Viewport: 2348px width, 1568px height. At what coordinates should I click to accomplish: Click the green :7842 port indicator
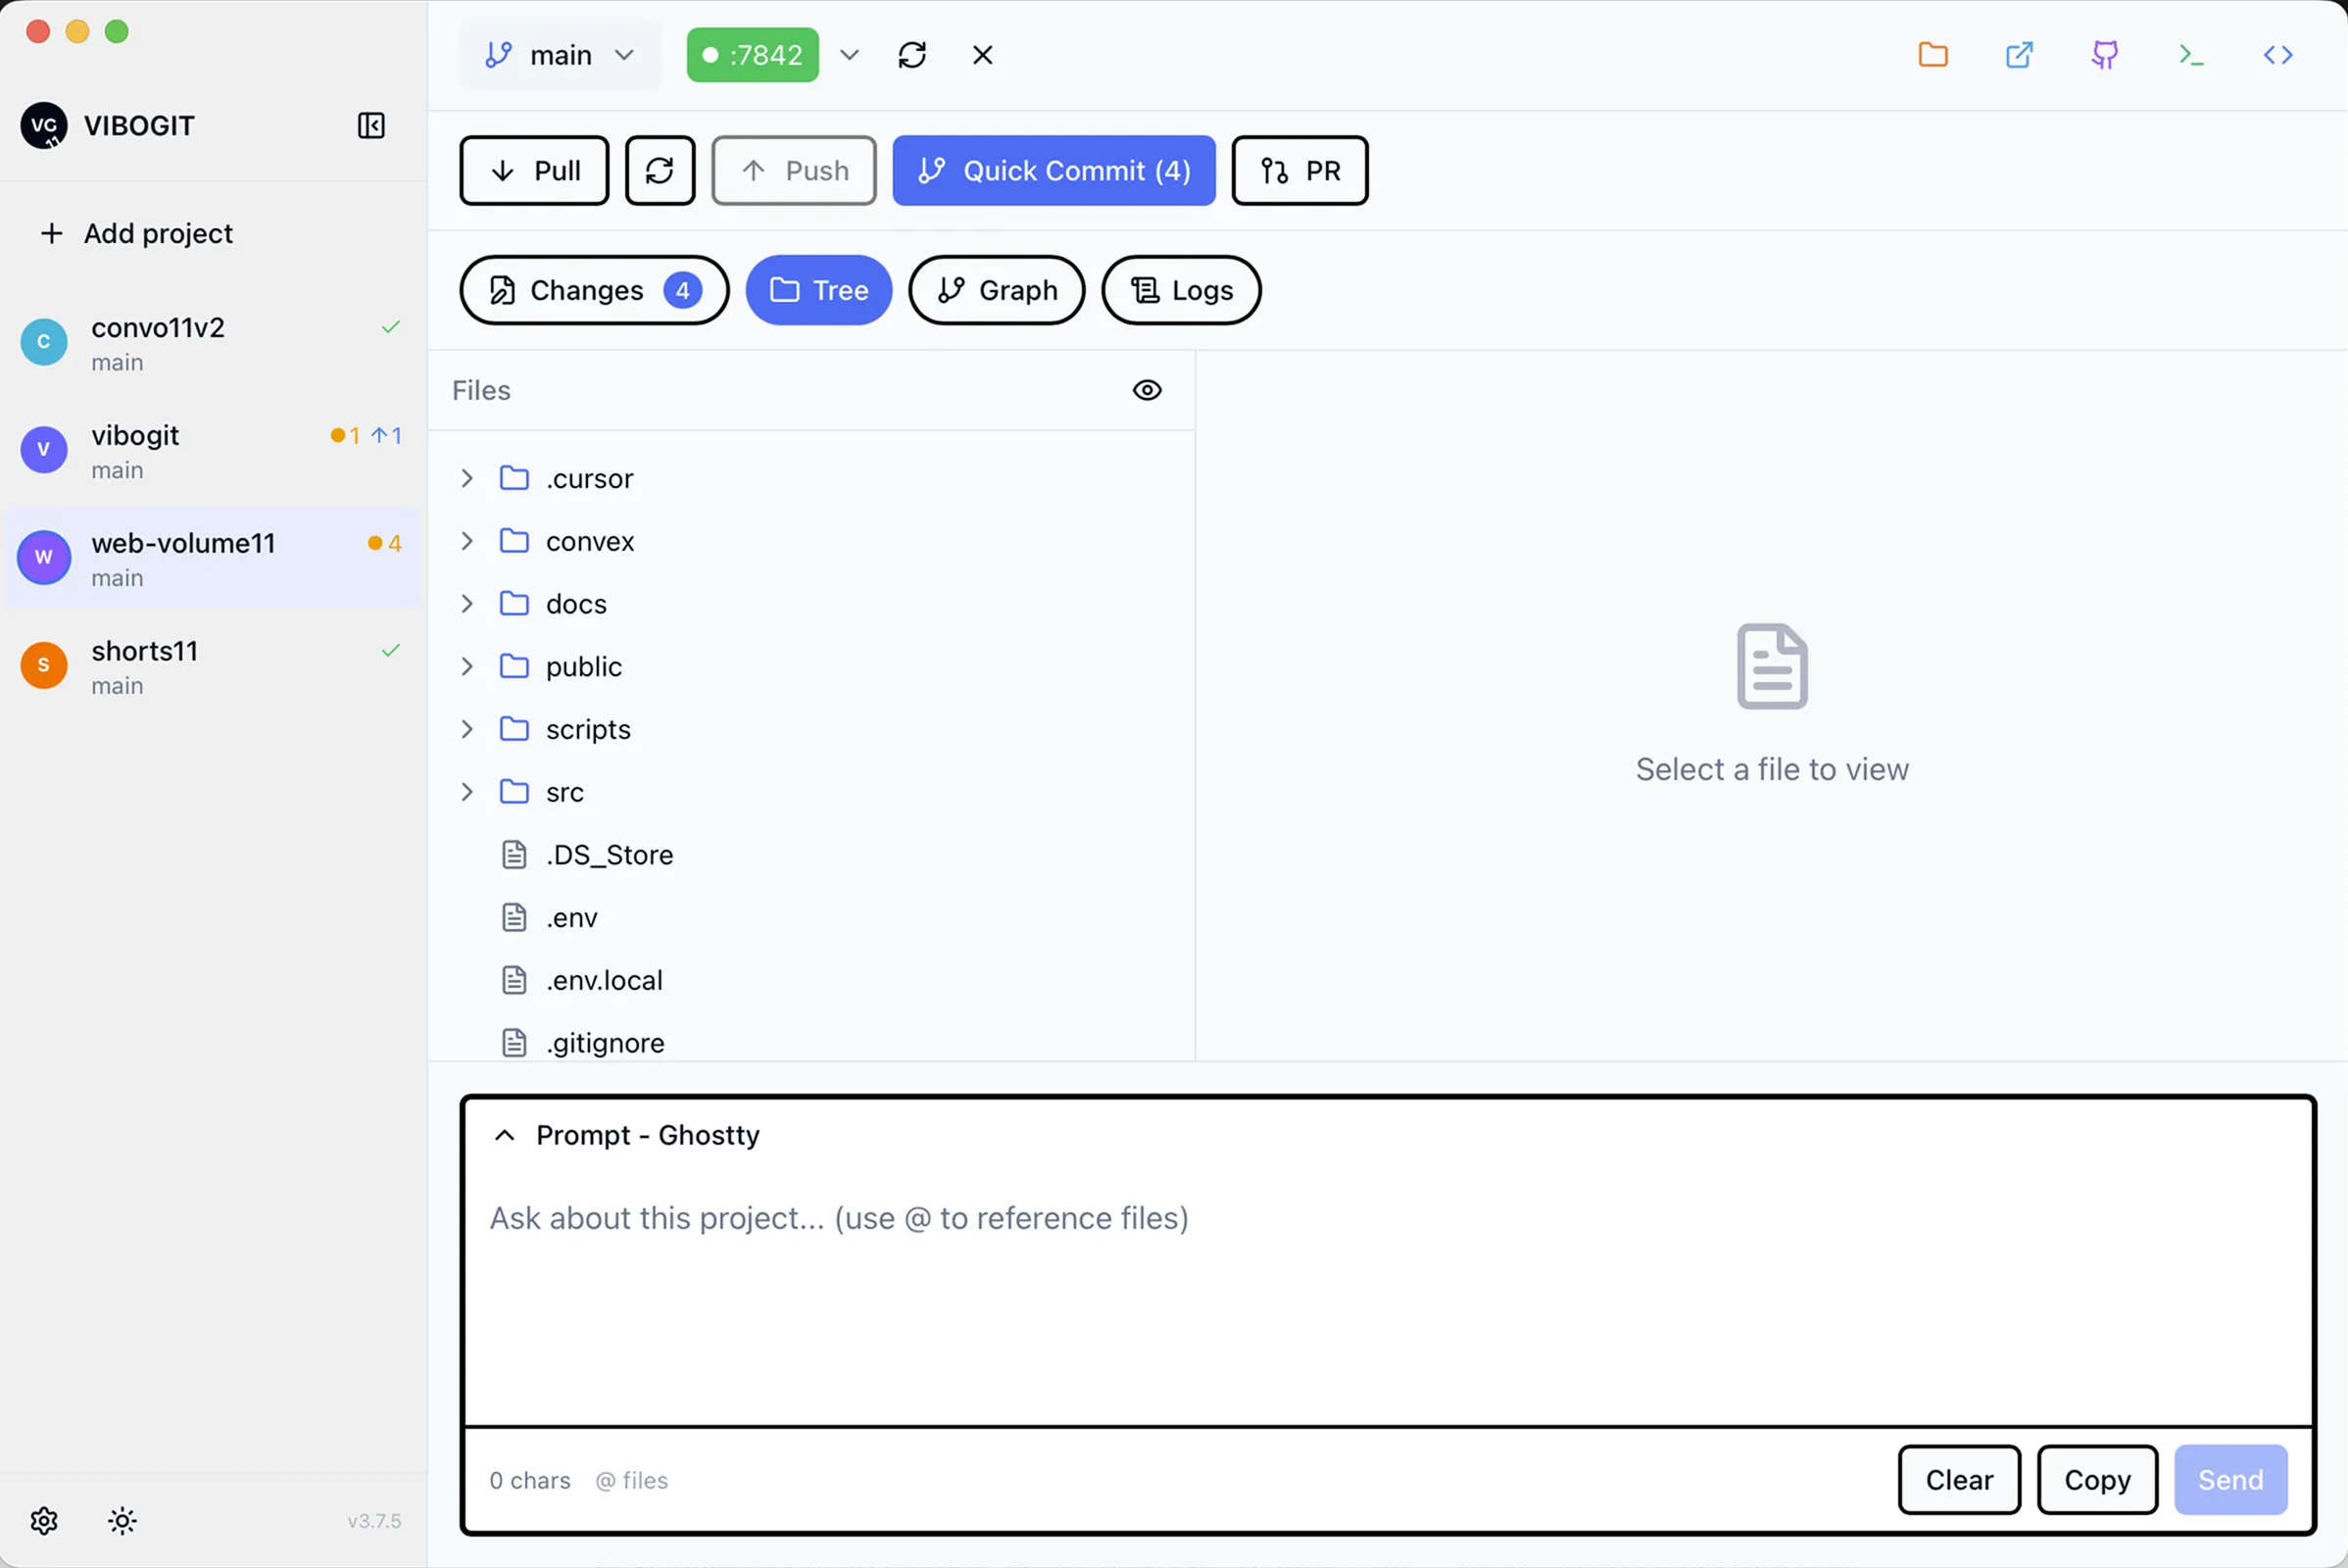[752, 55]
